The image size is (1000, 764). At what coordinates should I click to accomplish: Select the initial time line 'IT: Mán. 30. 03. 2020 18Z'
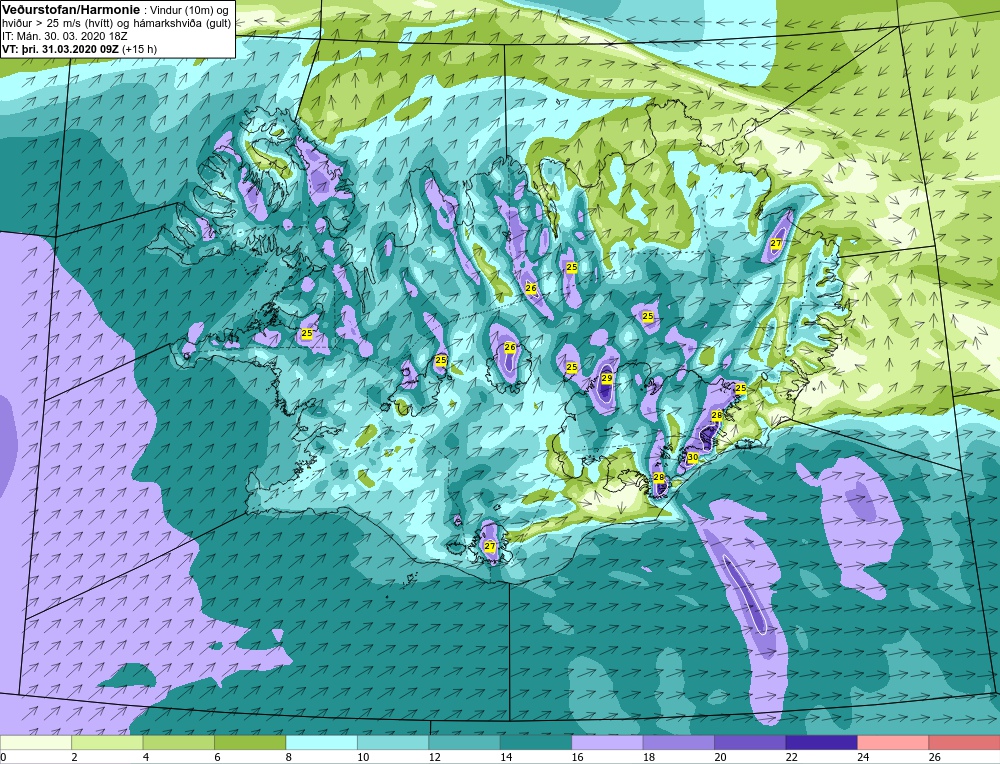[65, 36]
